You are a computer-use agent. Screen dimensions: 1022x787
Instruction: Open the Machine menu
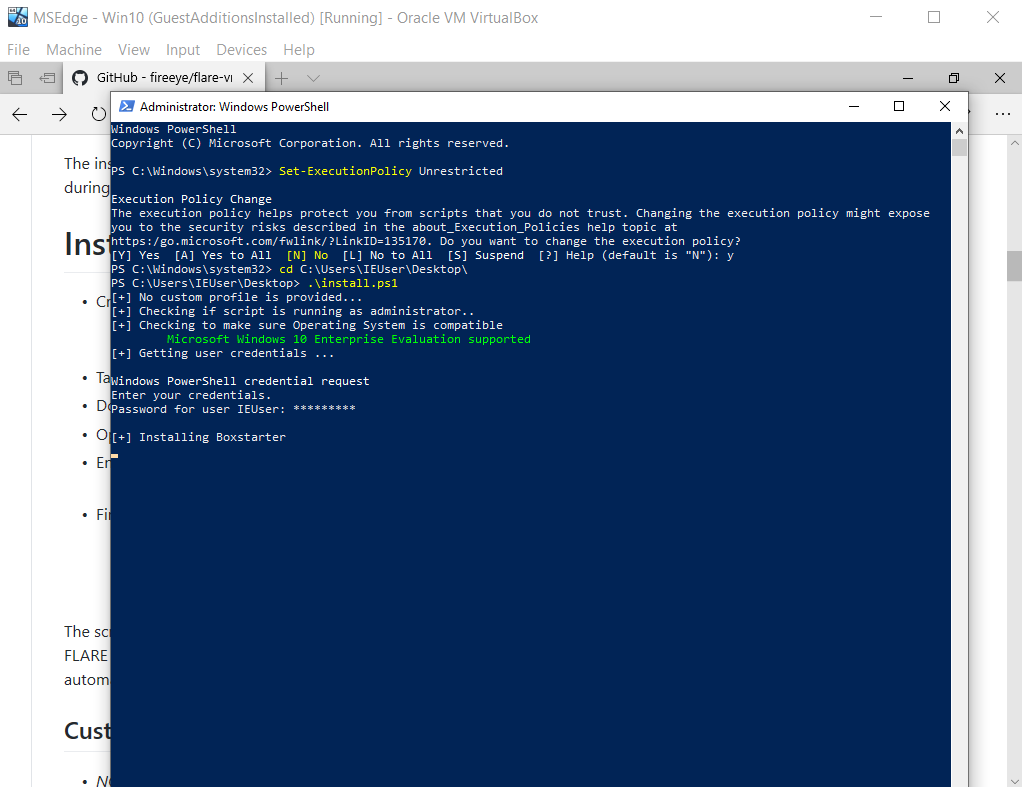(74, 50)
